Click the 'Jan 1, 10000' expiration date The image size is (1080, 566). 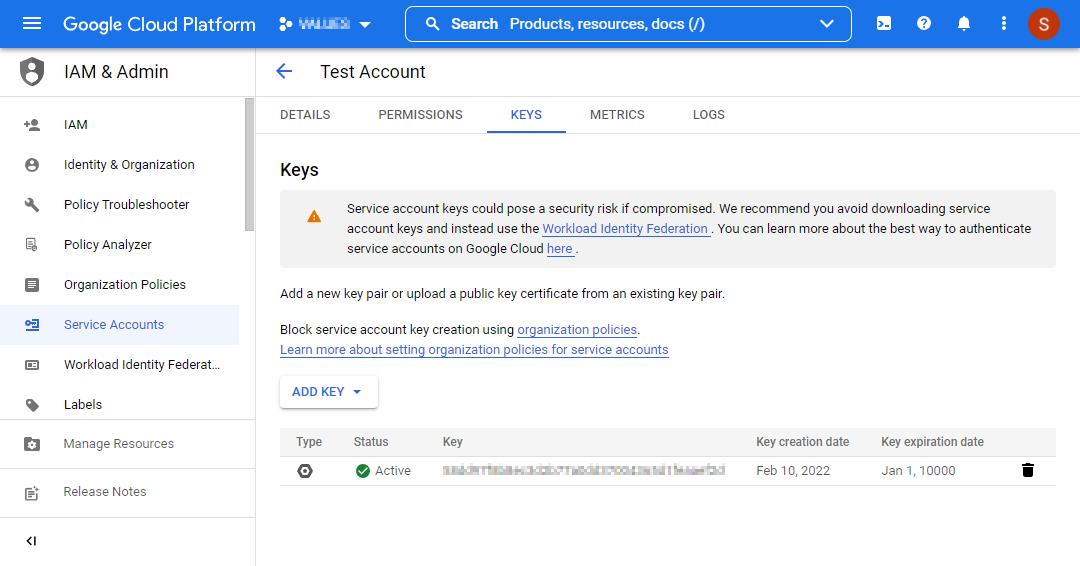click(918, 471)
